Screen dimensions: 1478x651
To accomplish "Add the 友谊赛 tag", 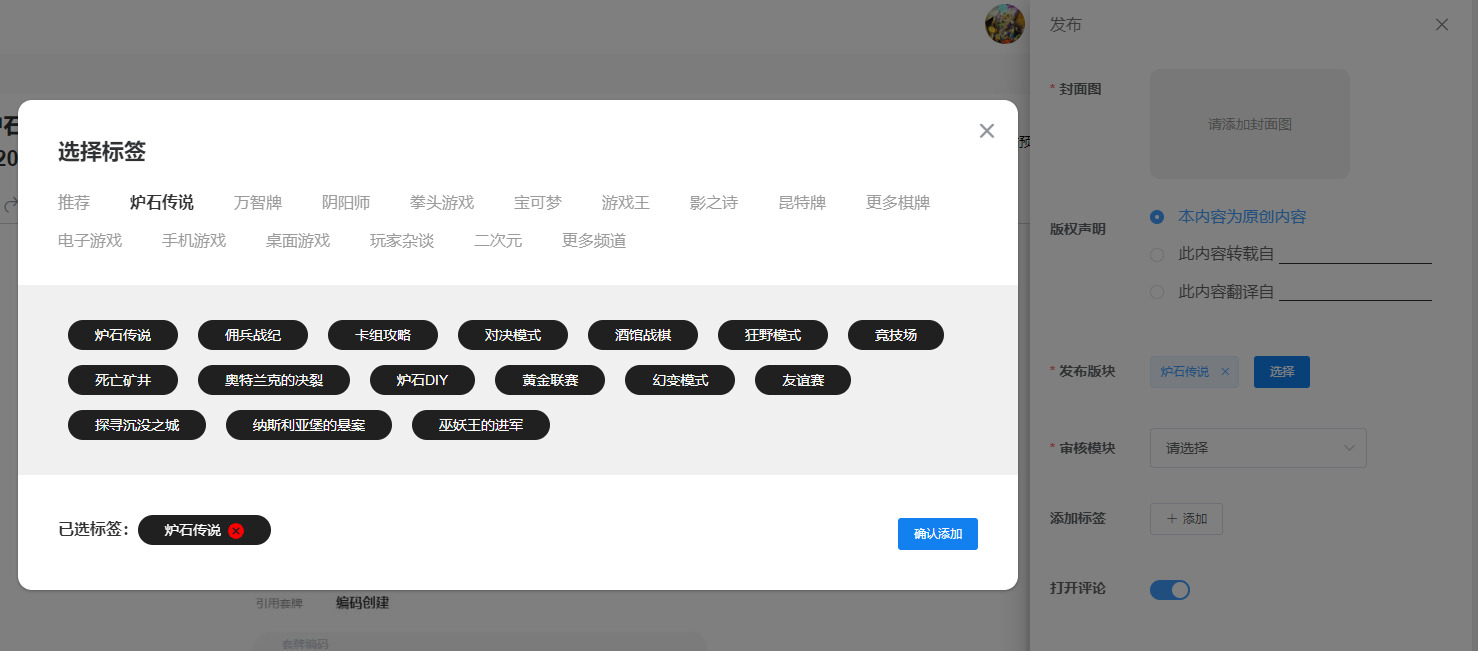I will coord(803,380).
